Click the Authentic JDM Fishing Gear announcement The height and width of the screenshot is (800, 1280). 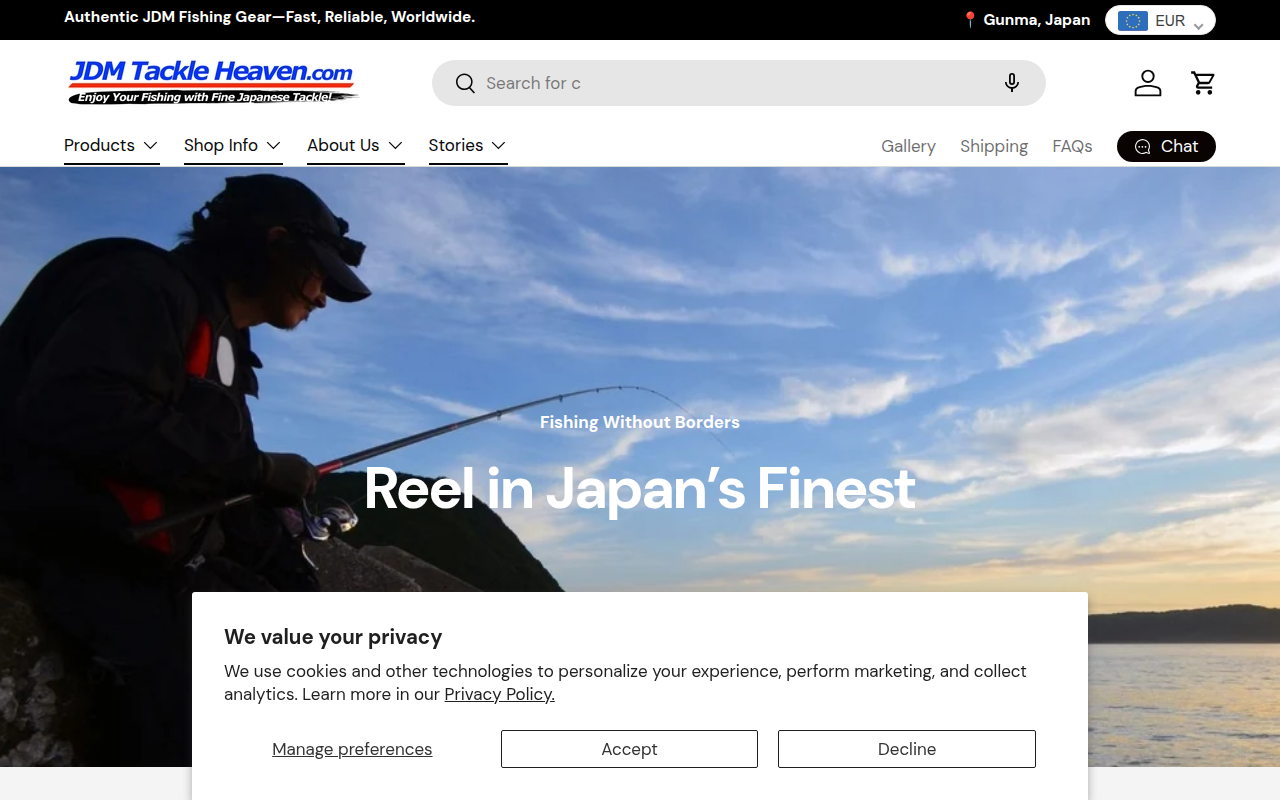click(270, 17)
